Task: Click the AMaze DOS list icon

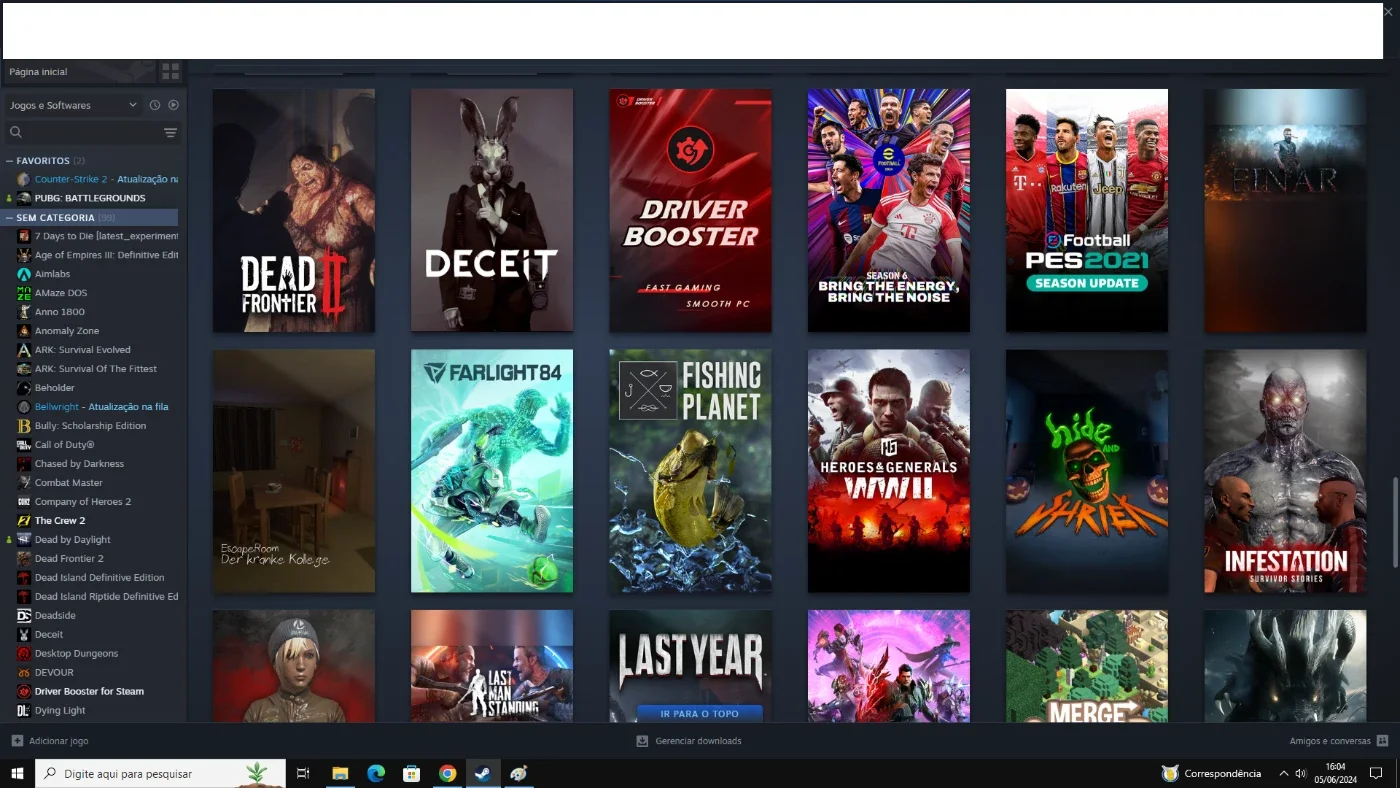Action: click(x=24, y=293)
